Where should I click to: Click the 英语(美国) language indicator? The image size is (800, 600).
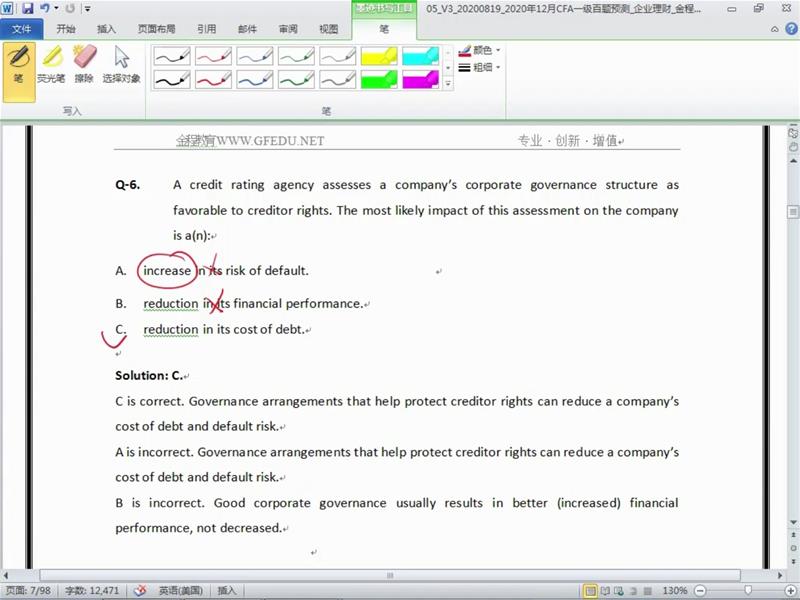point(181,590)
